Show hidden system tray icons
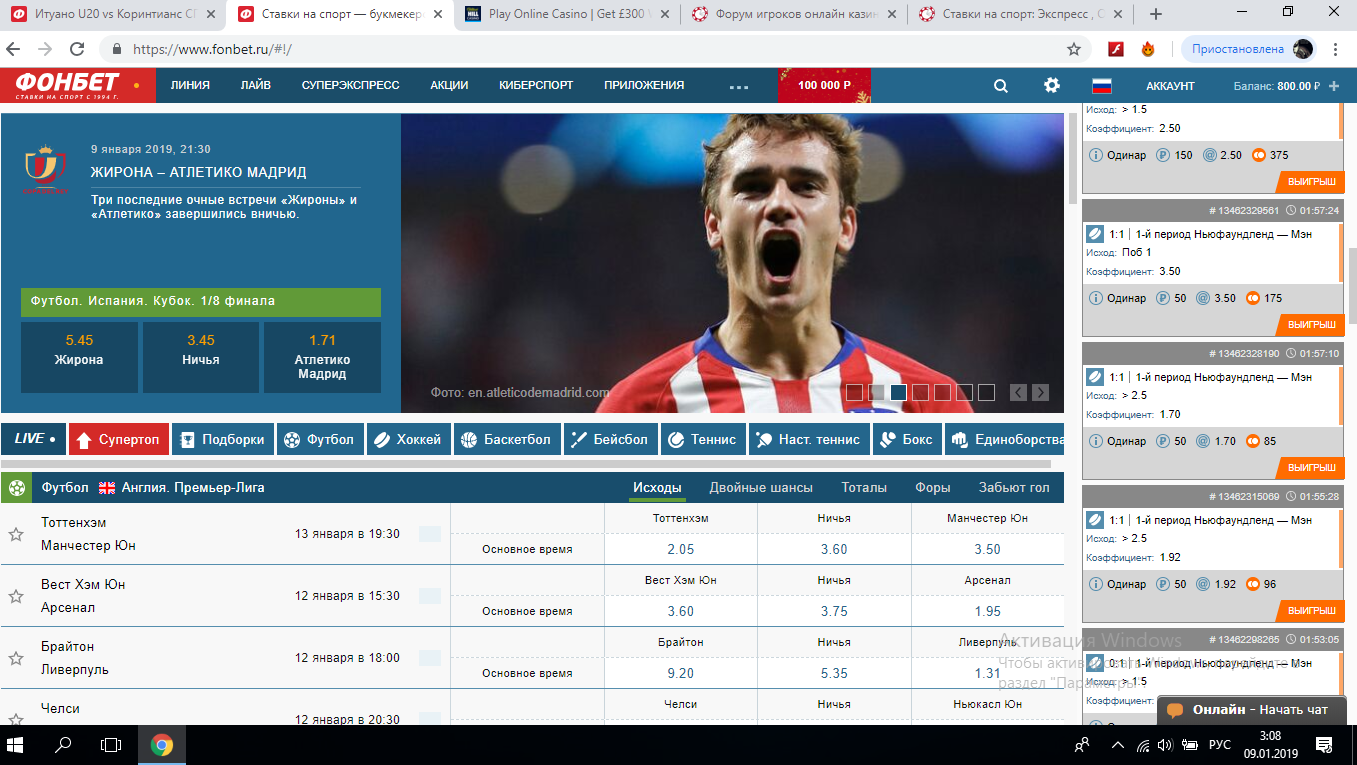 tap(1117, 745)
